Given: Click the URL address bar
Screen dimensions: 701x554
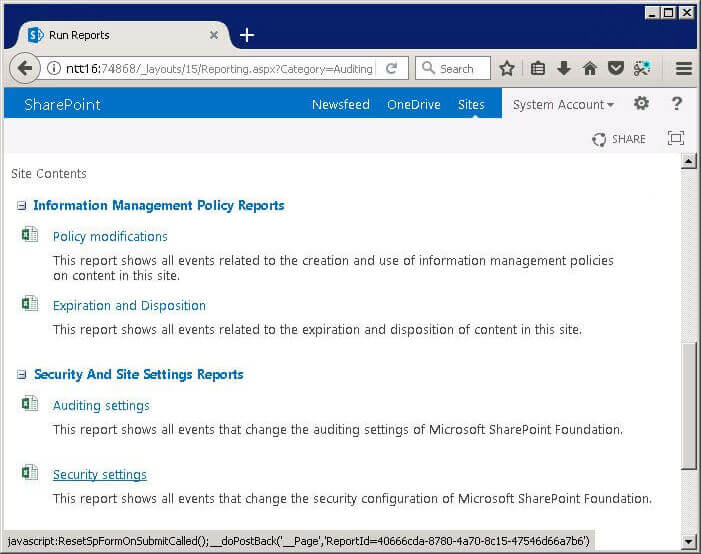Looking at the screenshot, I should [x=219, y=68].
